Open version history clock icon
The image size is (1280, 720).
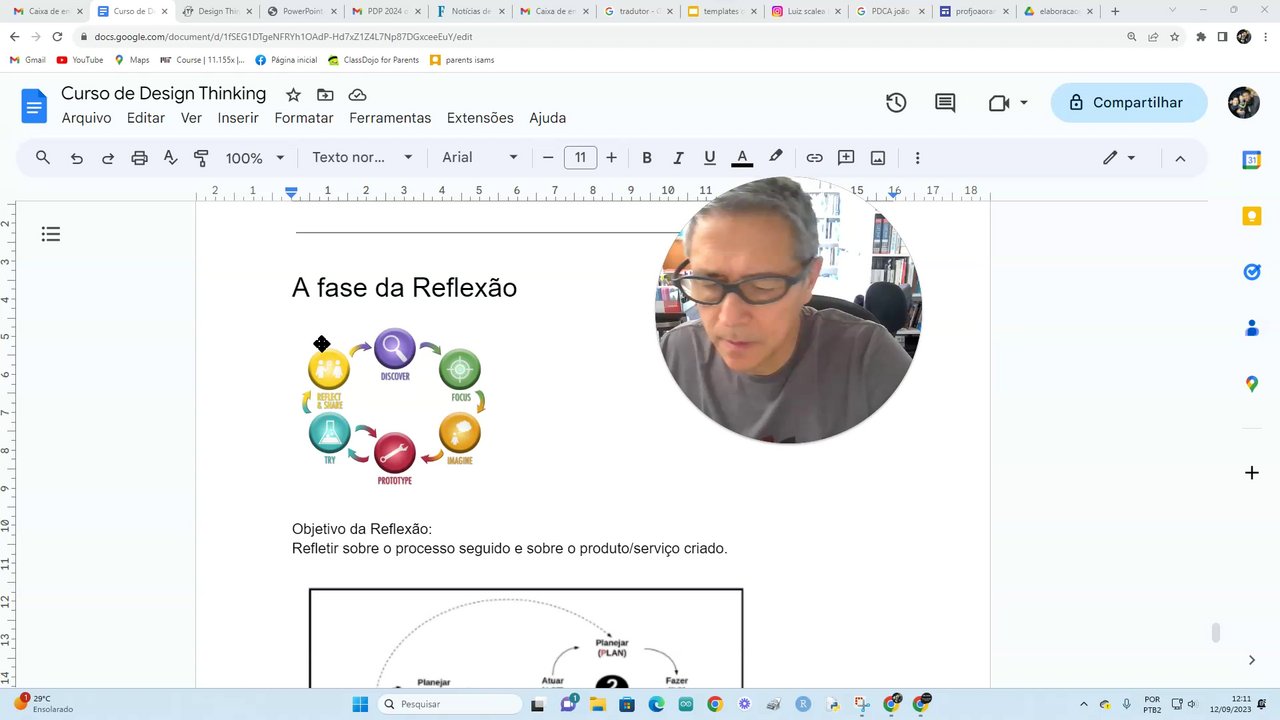pyautogui.click(x=896, y=103)
